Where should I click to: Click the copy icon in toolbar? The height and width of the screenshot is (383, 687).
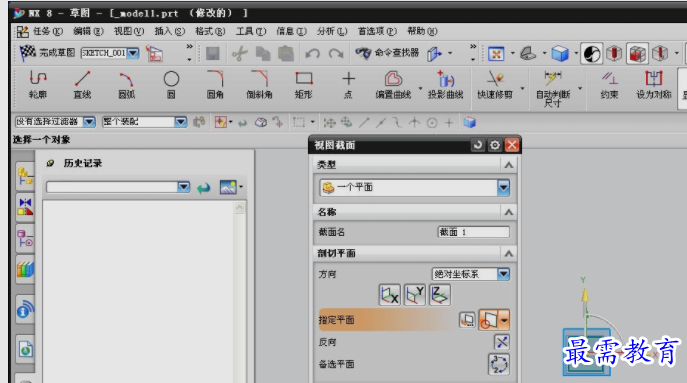pyautogui.click(x=263, y=53)
